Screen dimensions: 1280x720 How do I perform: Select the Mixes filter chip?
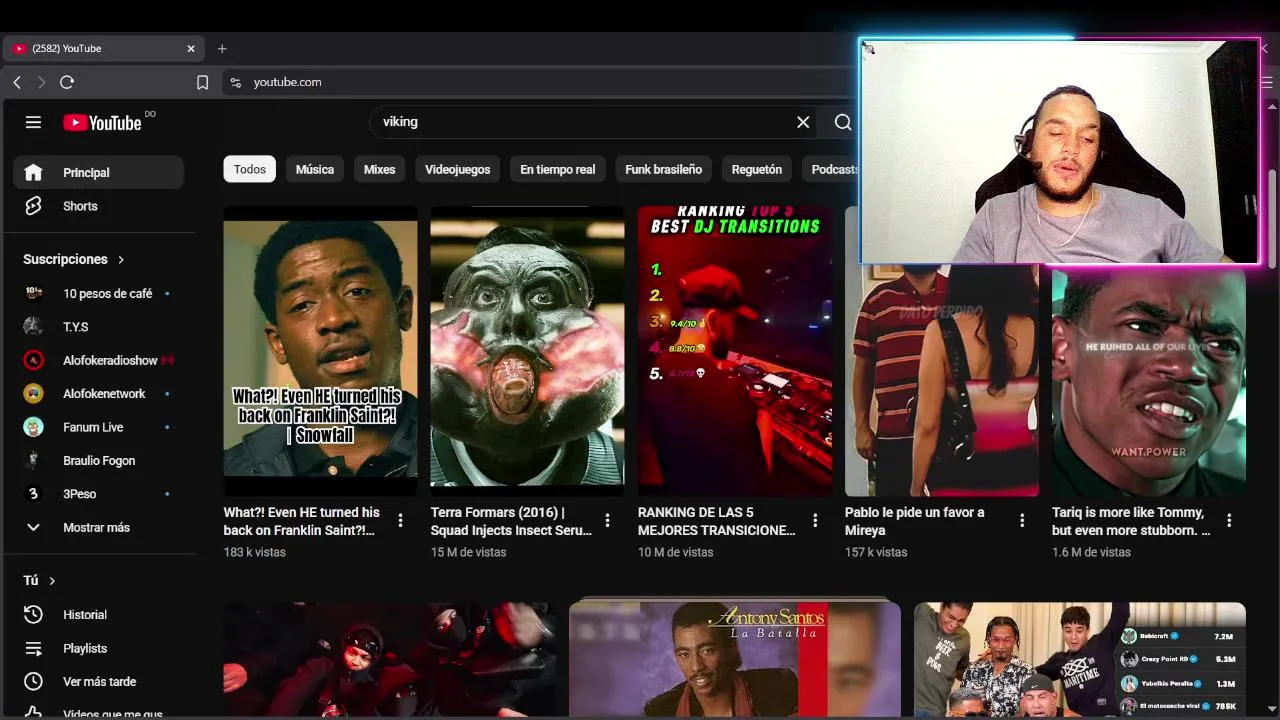point(379,169)
